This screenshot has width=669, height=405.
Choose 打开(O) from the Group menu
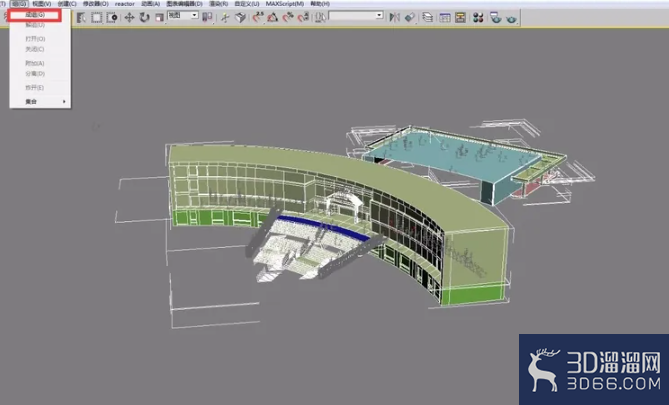[x=35, y=39]
